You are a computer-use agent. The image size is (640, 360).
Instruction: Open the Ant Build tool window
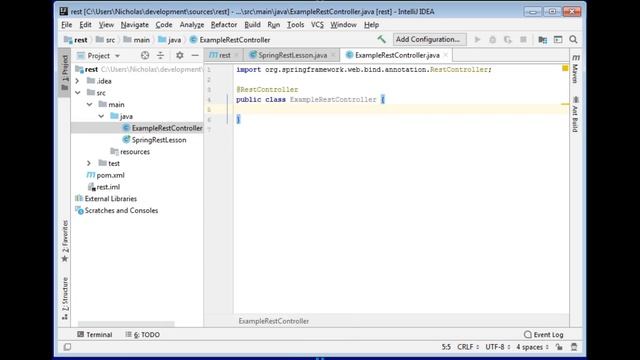pos(576,114)
